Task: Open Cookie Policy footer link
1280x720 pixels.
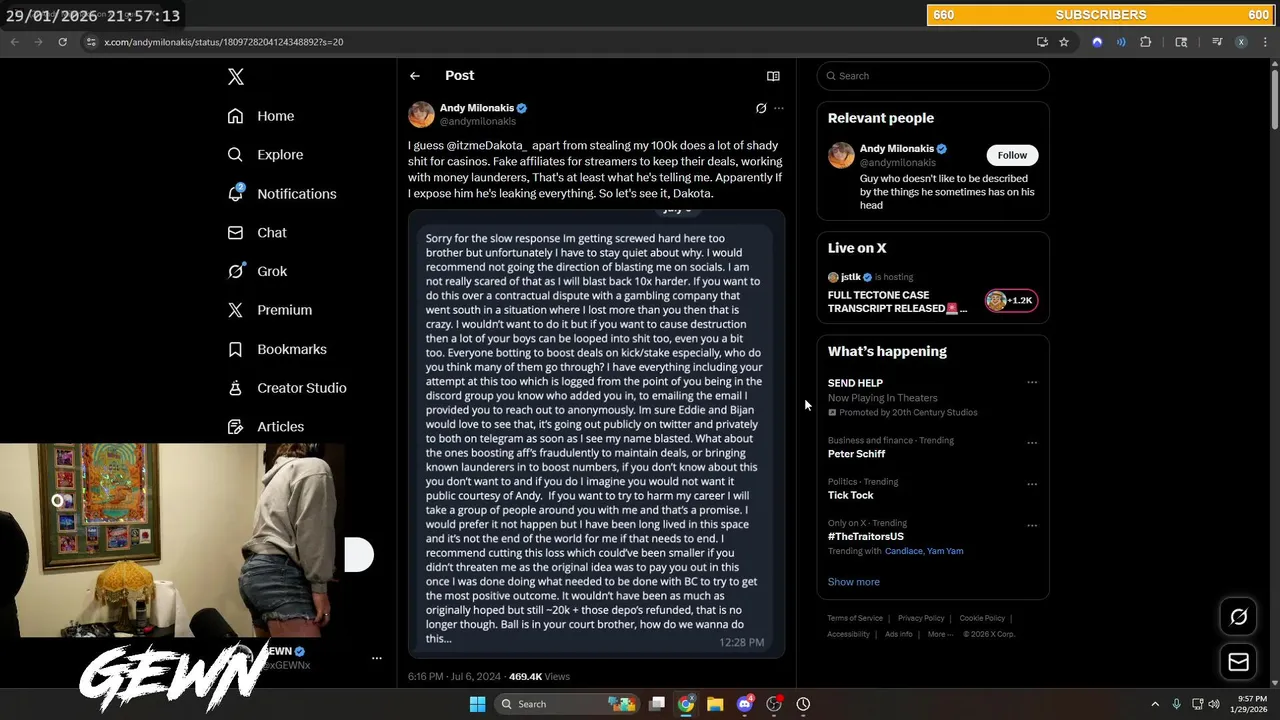Action: point(982,618)
